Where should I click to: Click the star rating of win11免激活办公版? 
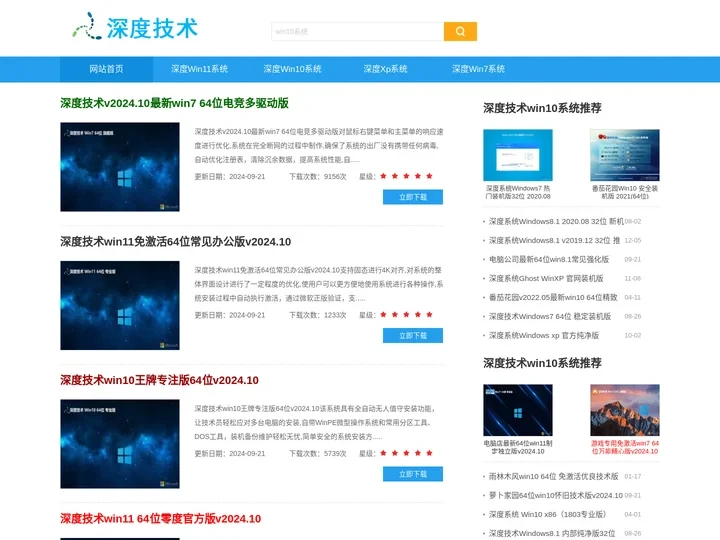click(406, 315)
